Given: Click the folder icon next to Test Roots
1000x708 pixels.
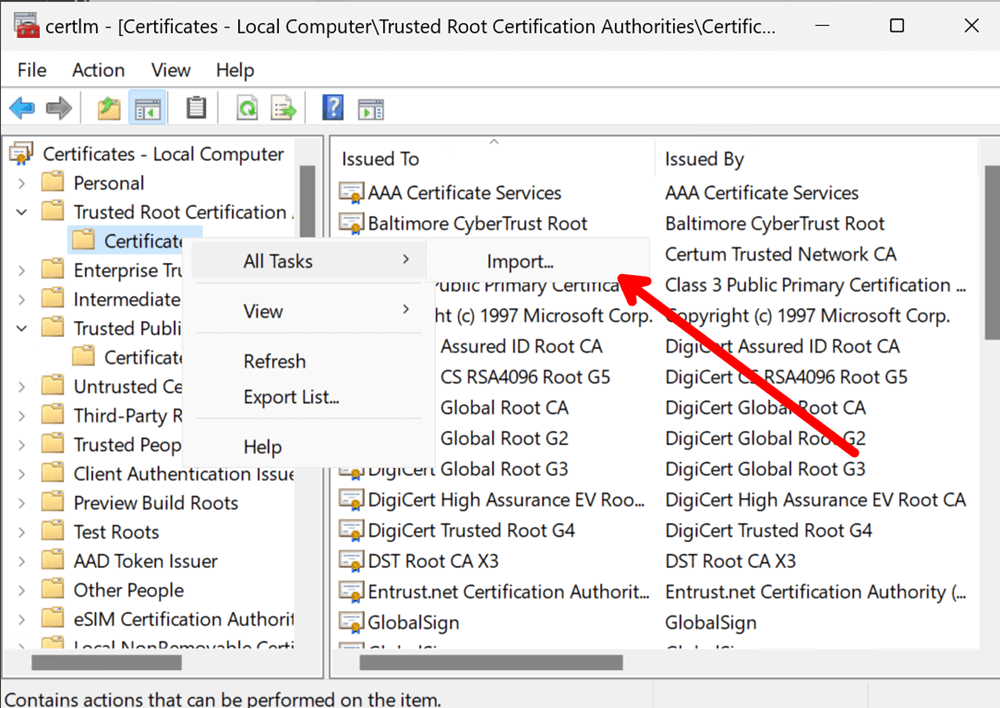Looking at the screenshot, I should click(53, 531).
